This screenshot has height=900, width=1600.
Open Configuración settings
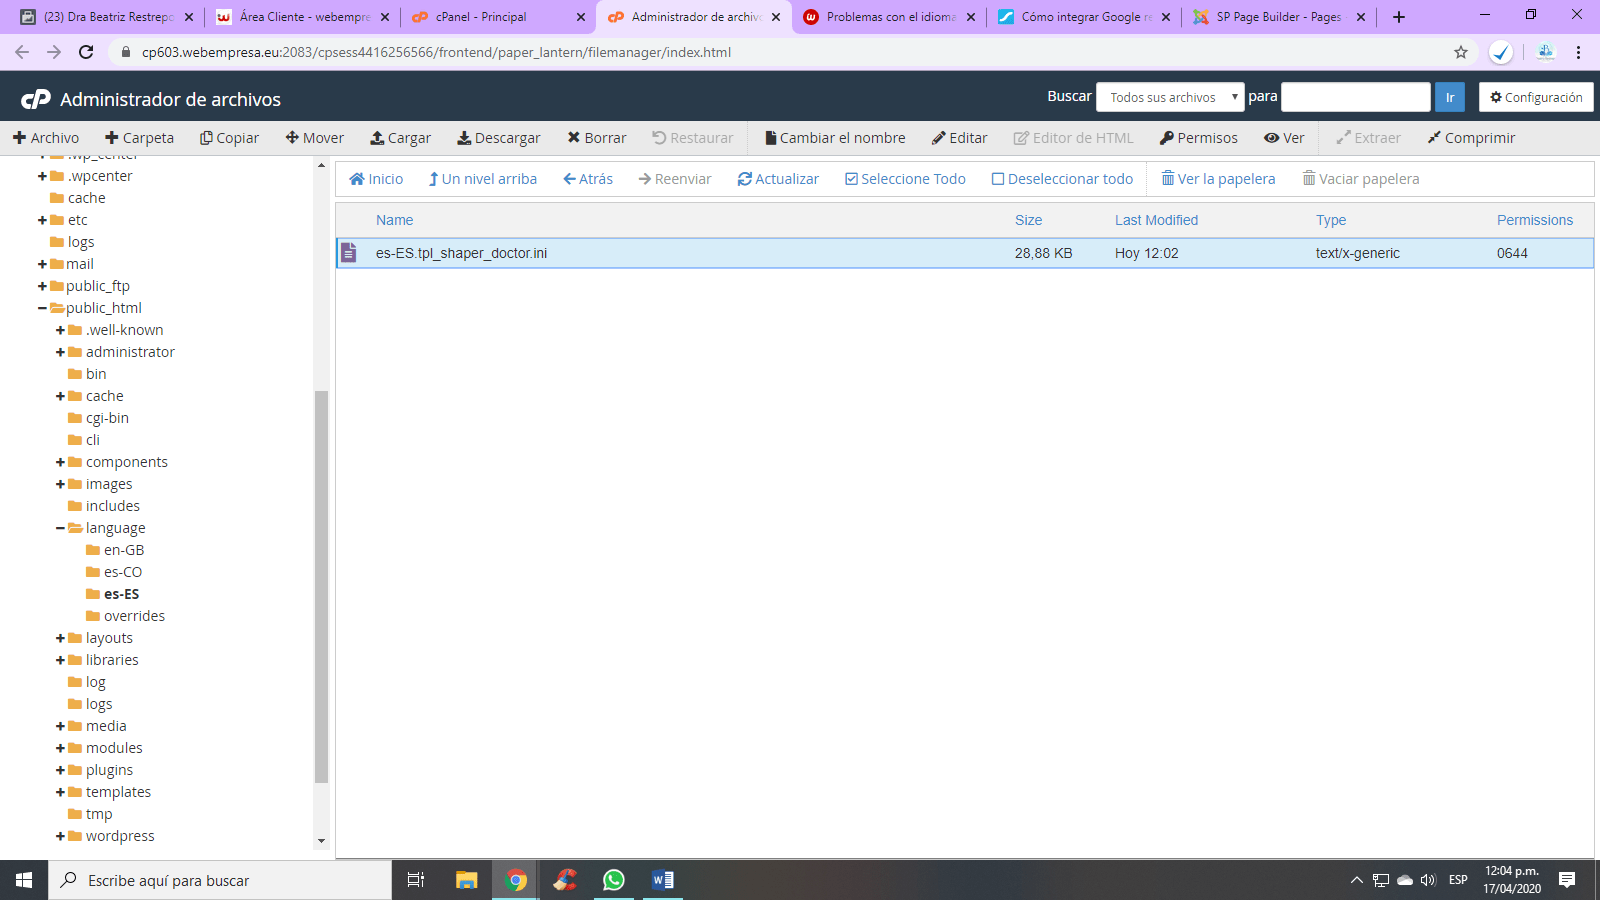click(1536, 97)
